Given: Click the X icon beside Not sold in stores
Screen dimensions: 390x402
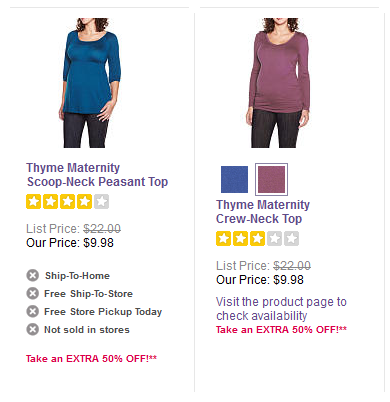Looking at the screenshot, I should pyautogui.click(x=33, y=330).
